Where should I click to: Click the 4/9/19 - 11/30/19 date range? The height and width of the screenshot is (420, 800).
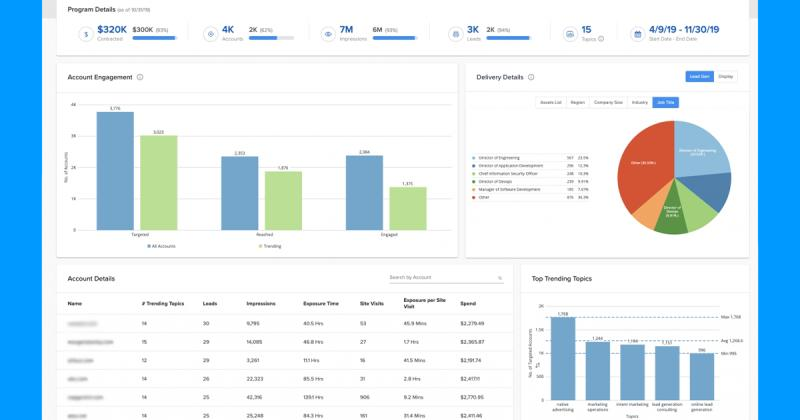pos(684,30)
